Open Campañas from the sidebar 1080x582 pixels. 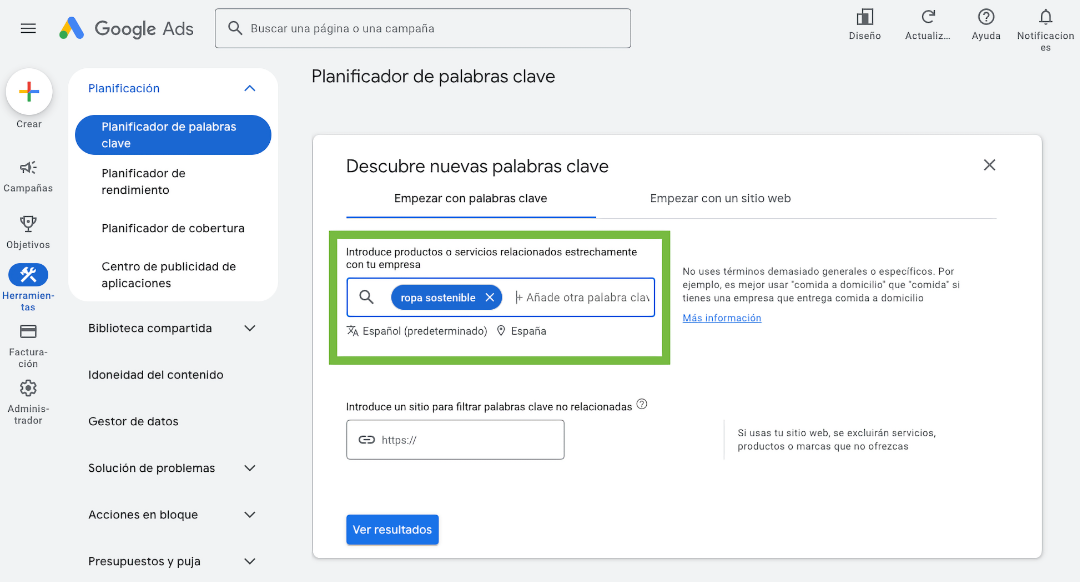[28, 167]
